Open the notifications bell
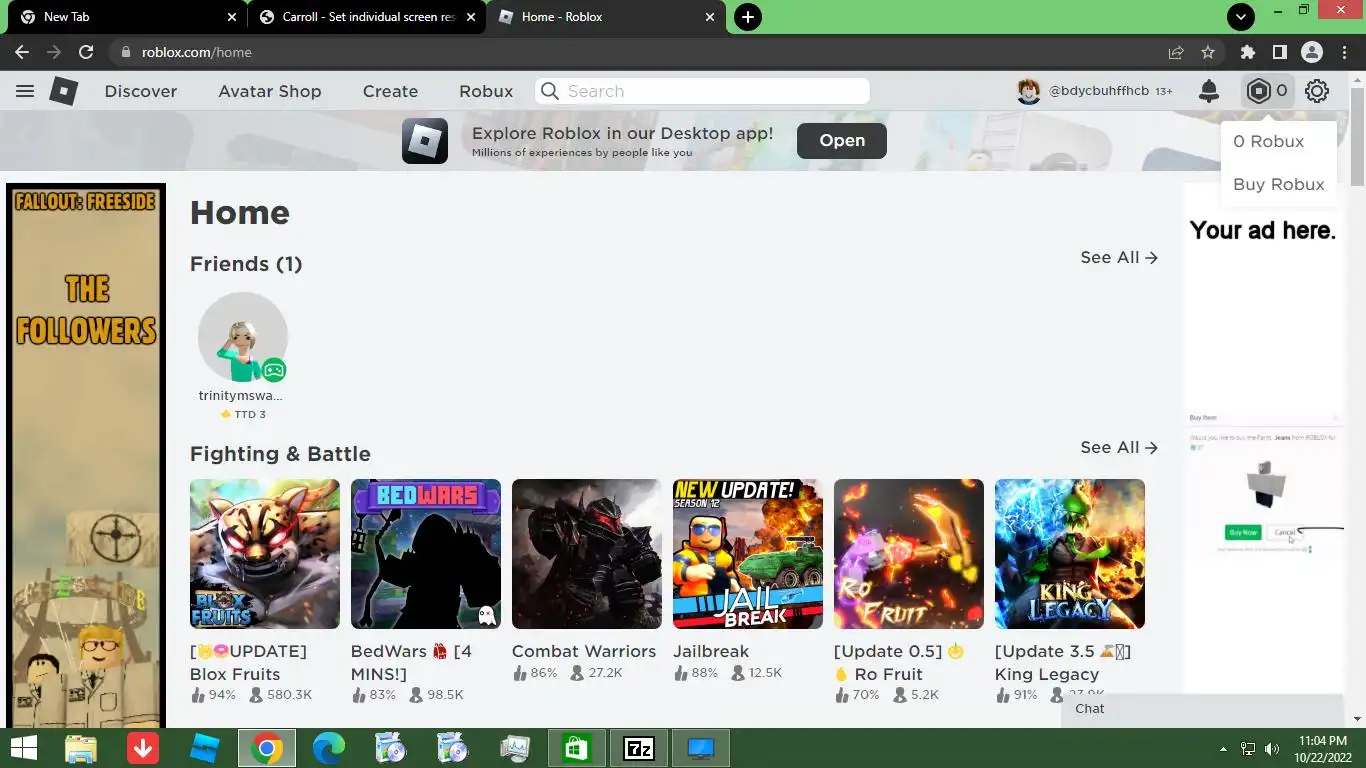Image resolution: width=1366 pixels, height=768 pixels. (1209, 91)
